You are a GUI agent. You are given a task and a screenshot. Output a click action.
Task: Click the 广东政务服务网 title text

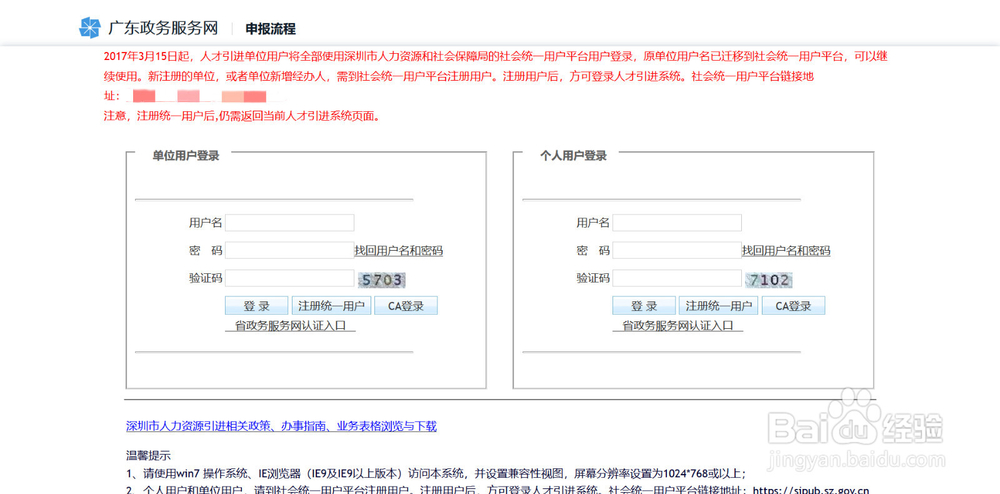click(x=163, y=28)
